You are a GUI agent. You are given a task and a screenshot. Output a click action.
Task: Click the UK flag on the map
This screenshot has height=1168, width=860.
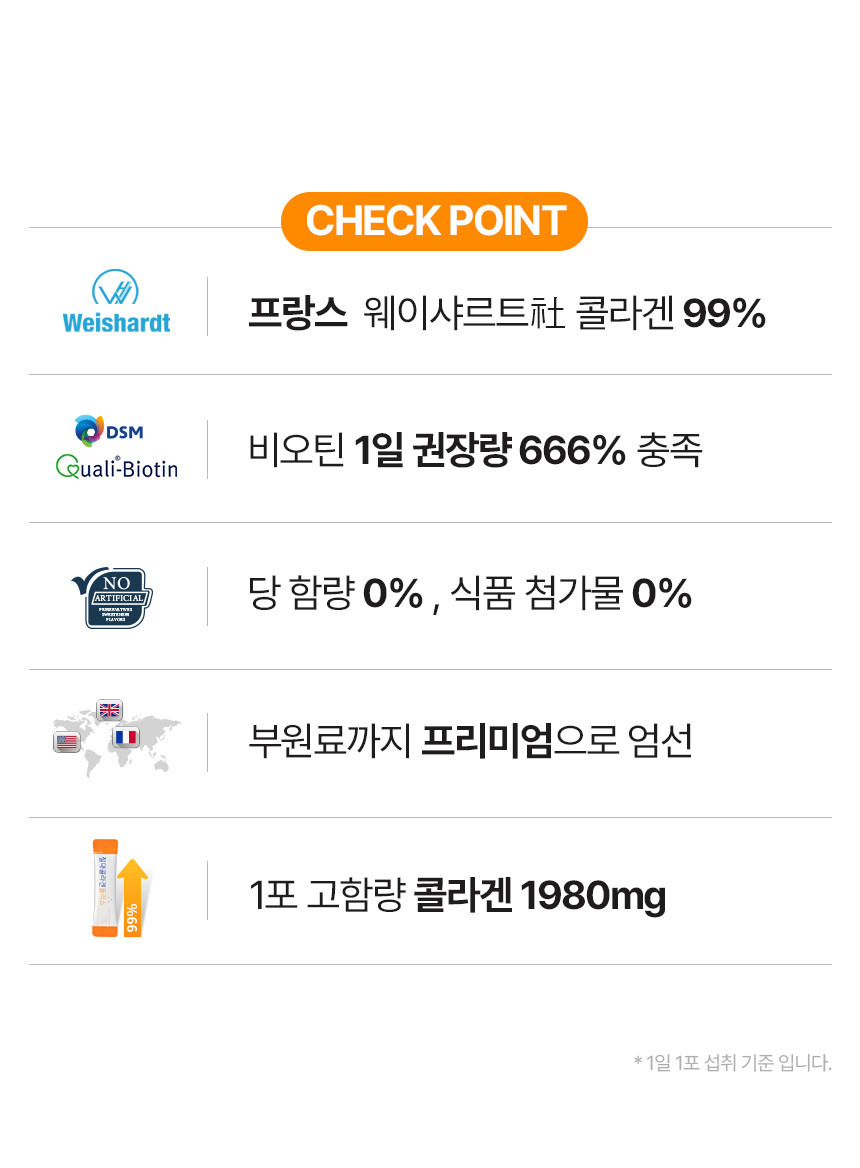pos(109,711)
